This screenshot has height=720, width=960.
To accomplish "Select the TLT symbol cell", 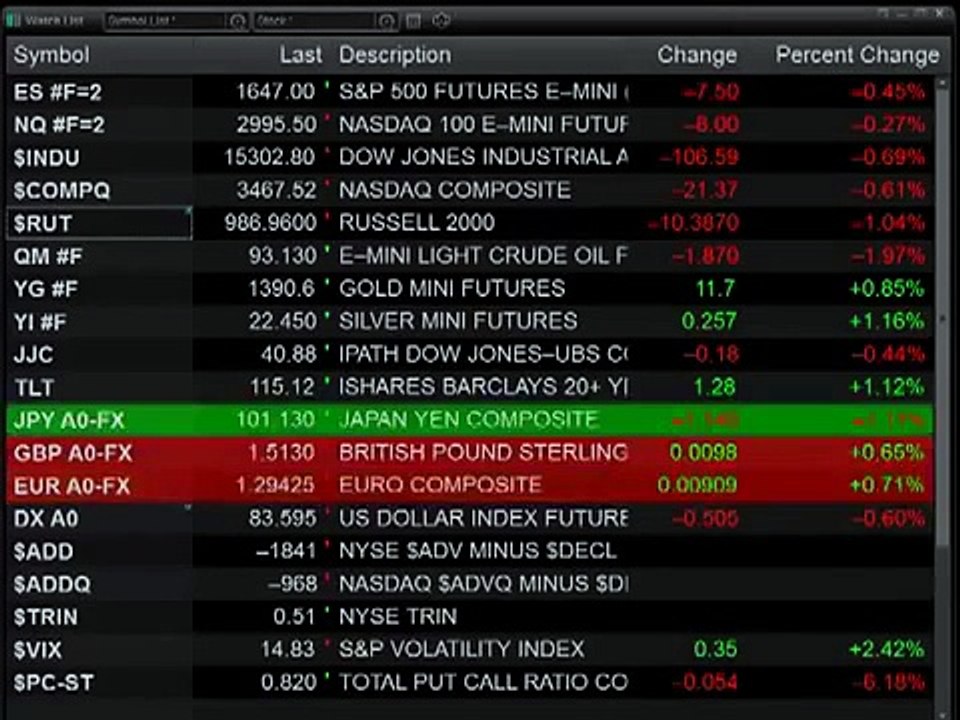I will (x=100, y=387).
